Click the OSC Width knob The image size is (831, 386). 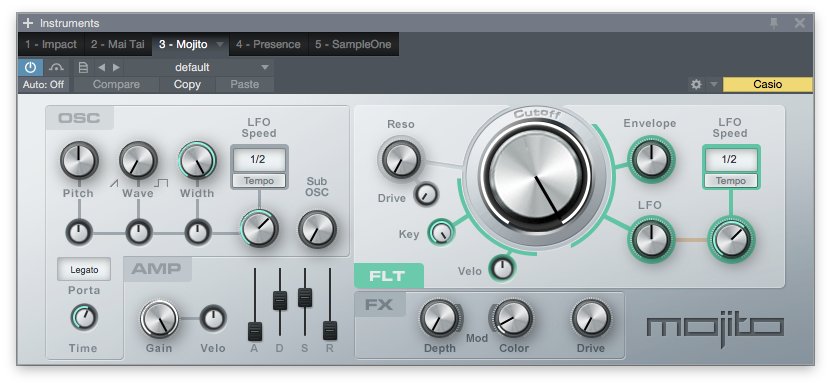pyautogui.click(x=197, y=160)
